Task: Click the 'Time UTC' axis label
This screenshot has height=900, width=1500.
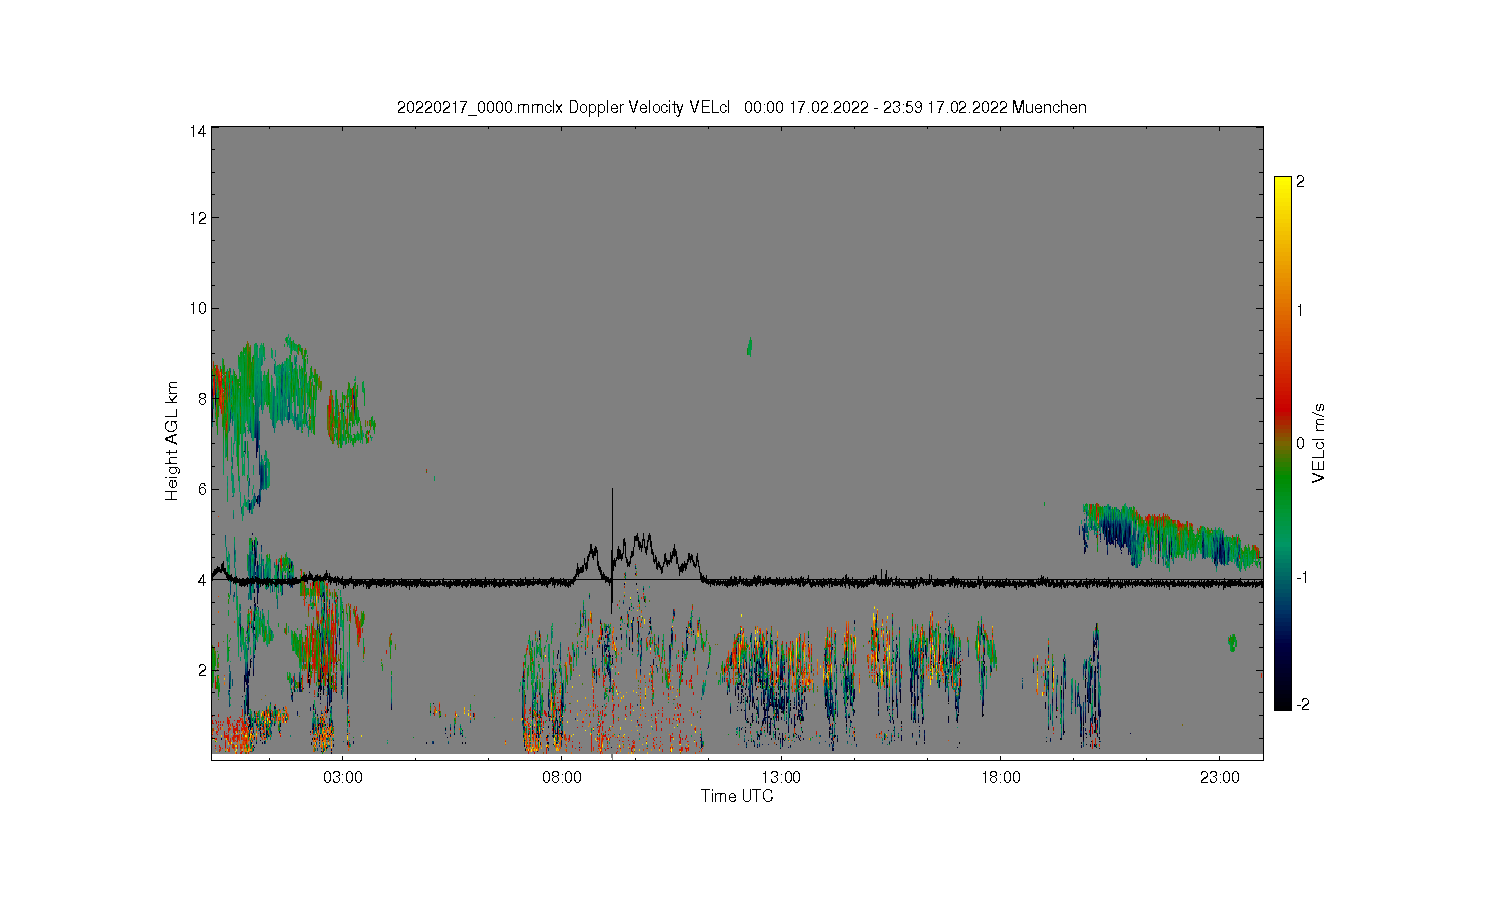Action: tap(737, 796)
